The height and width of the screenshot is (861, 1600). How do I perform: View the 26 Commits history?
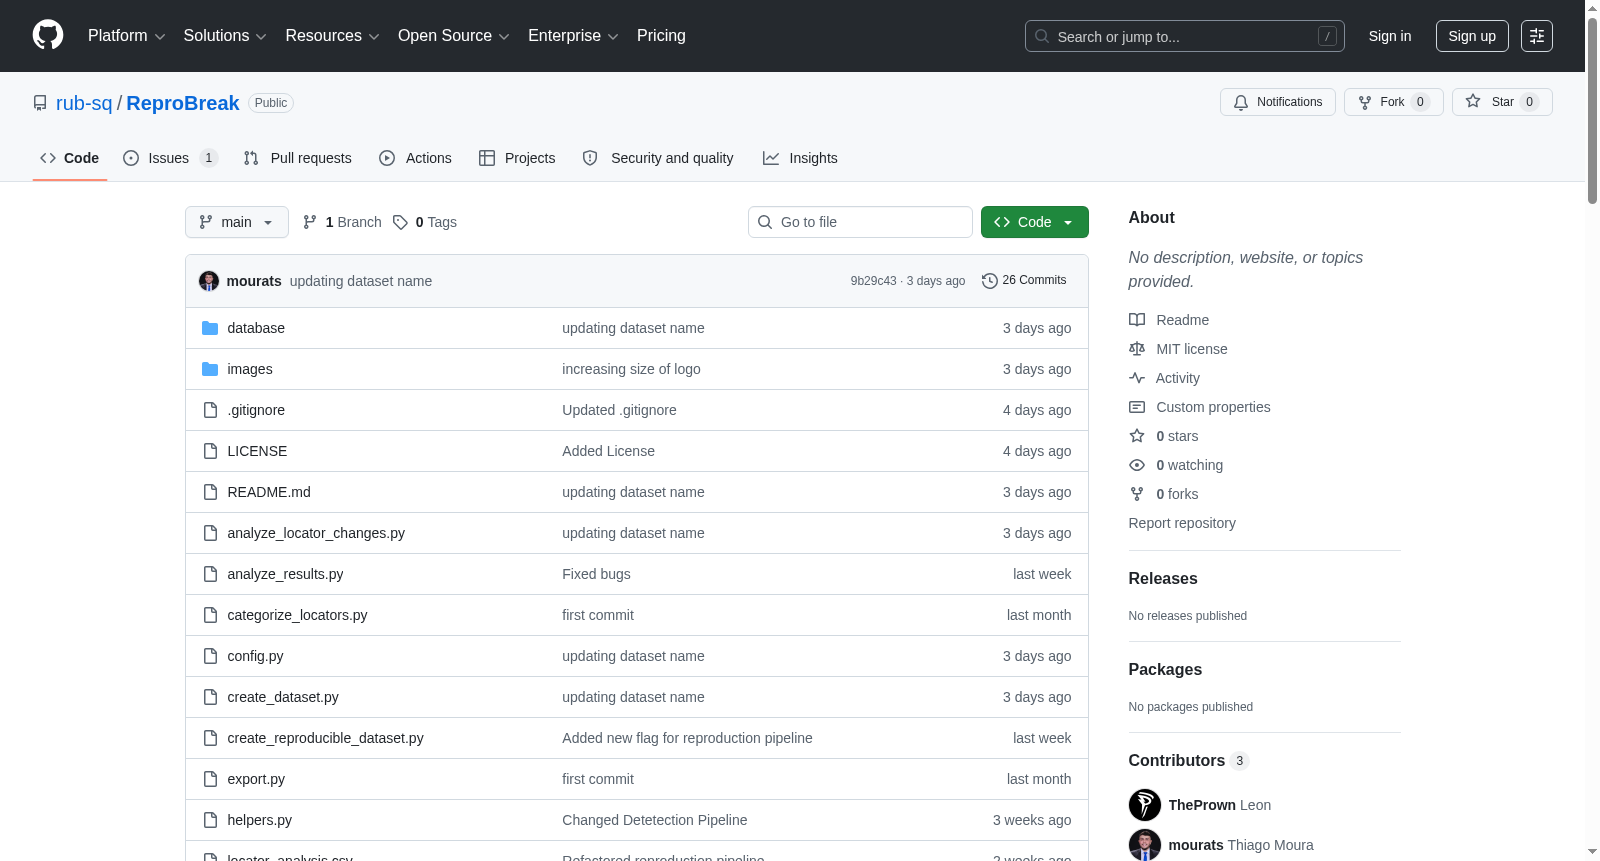coord(1024,281)
